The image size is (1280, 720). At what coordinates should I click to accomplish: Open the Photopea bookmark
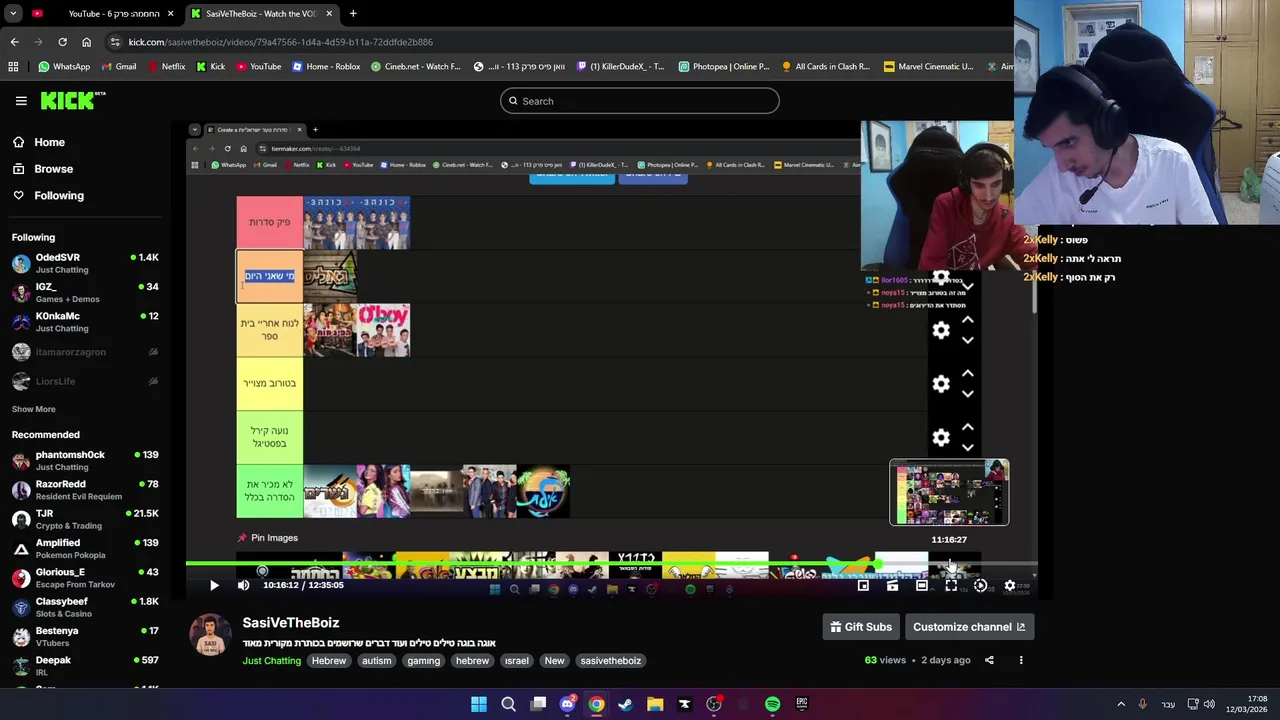pos(724,67)
